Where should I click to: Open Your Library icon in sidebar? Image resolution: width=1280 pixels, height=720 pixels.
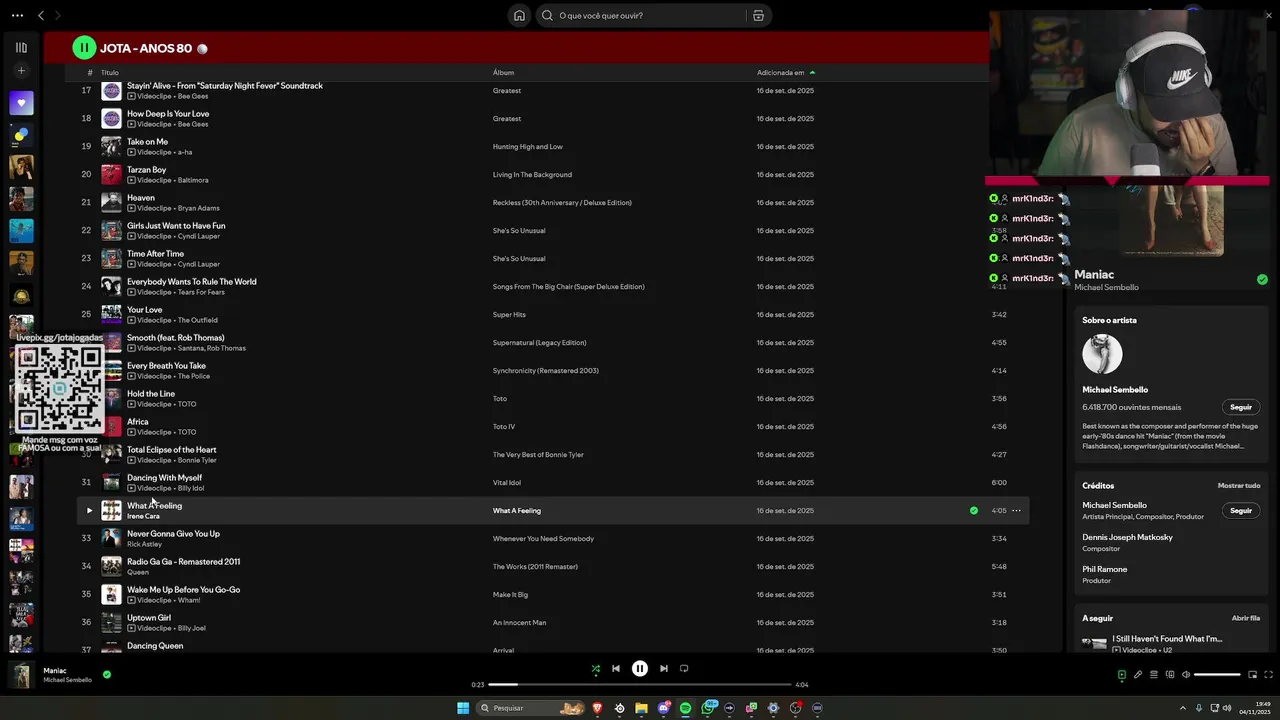coord(21,47)
